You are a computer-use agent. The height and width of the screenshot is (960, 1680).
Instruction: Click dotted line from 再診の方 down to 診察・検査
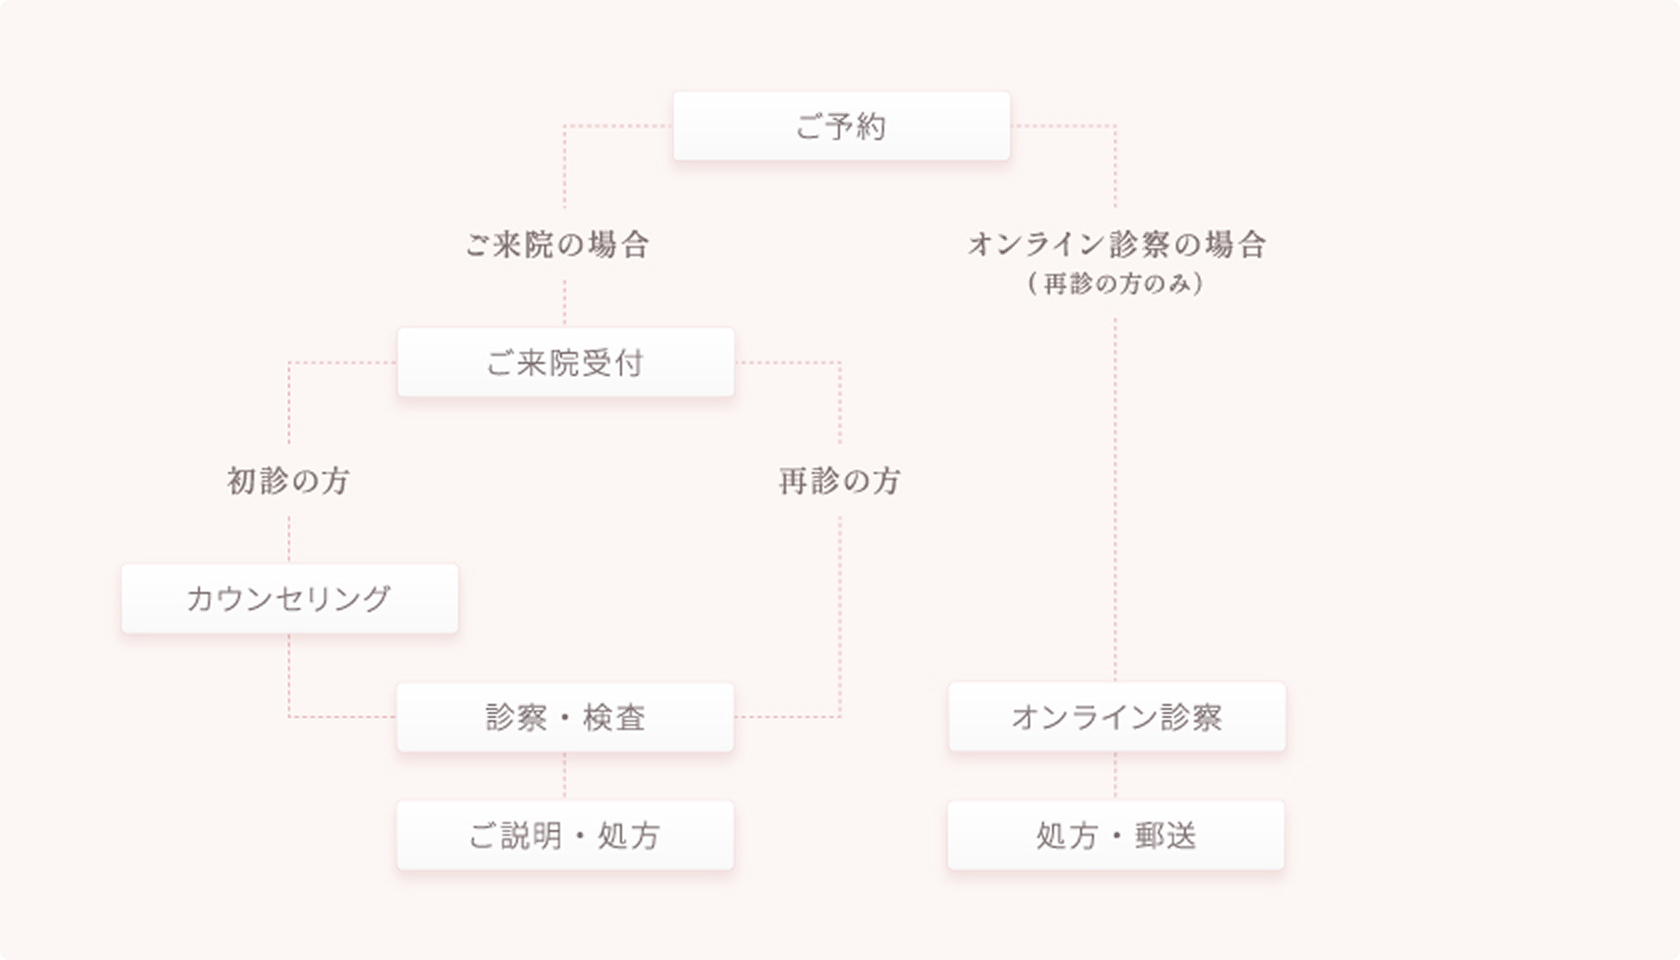[840, 620]
